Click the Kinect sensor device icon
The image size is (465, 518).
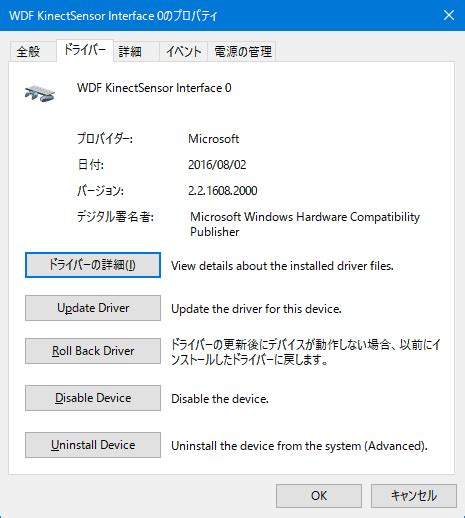click(x=40, y=93)
